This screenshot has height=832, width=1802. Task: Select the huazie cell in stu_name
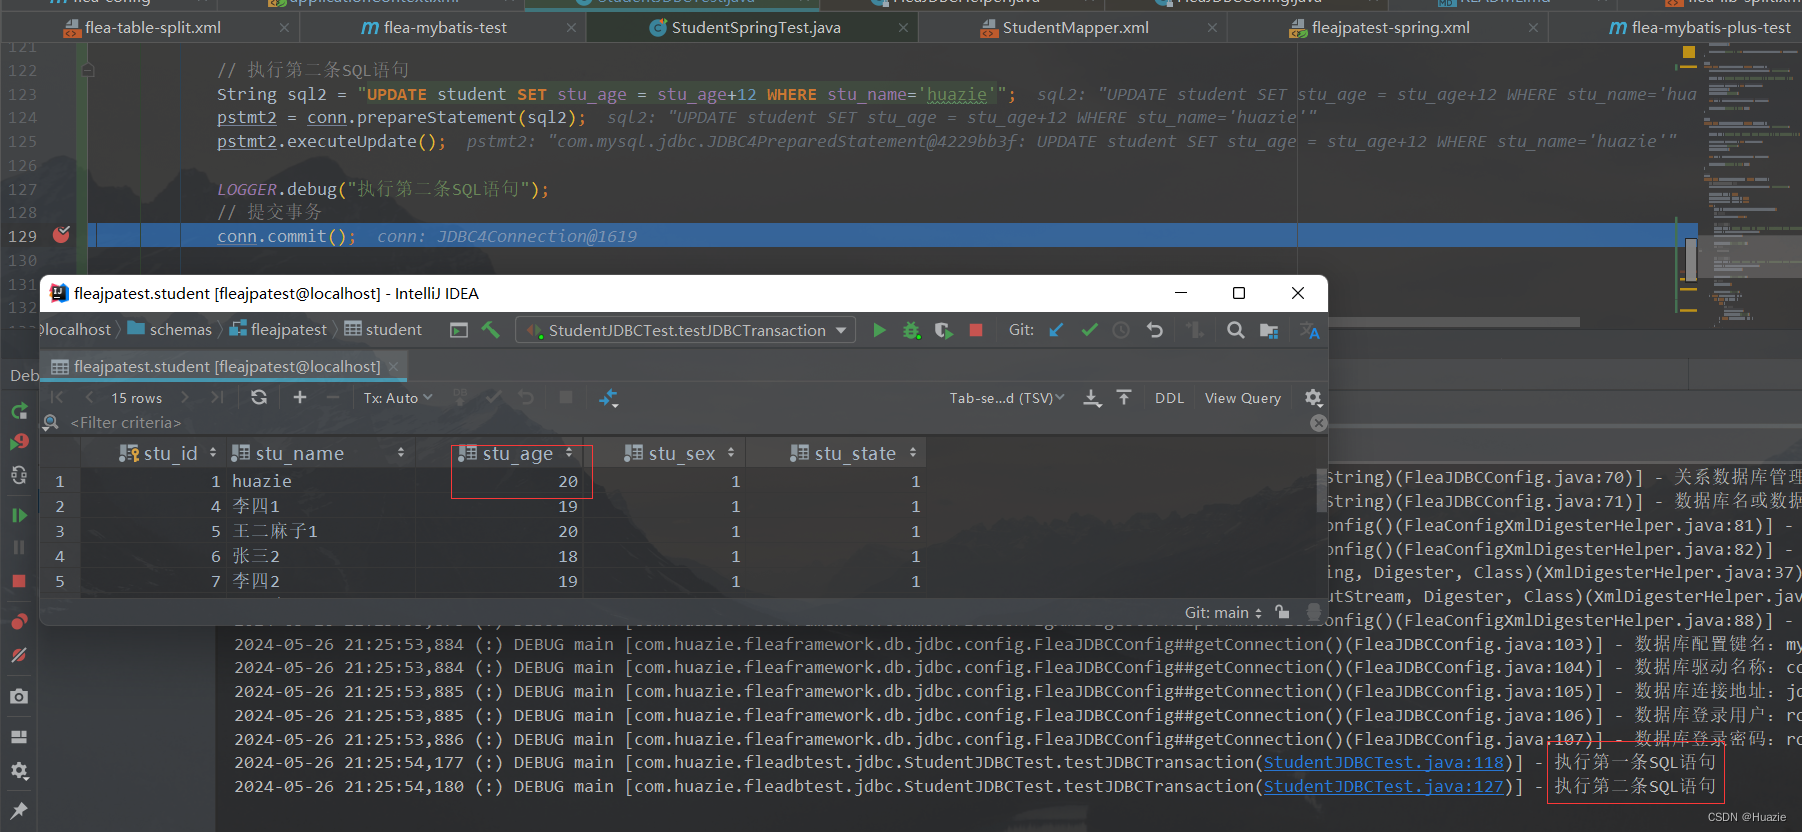tap(322, 481)
